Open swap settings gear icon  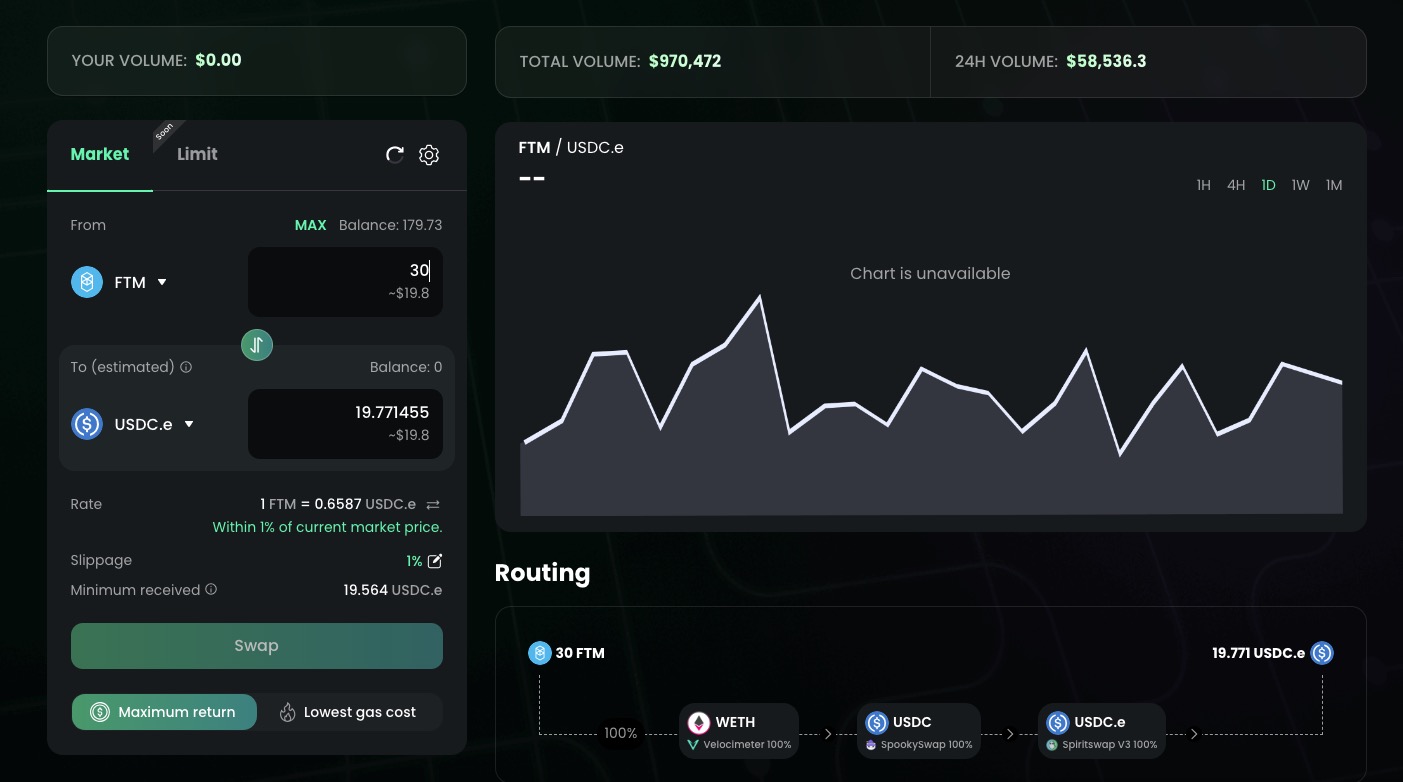point(429,154)
